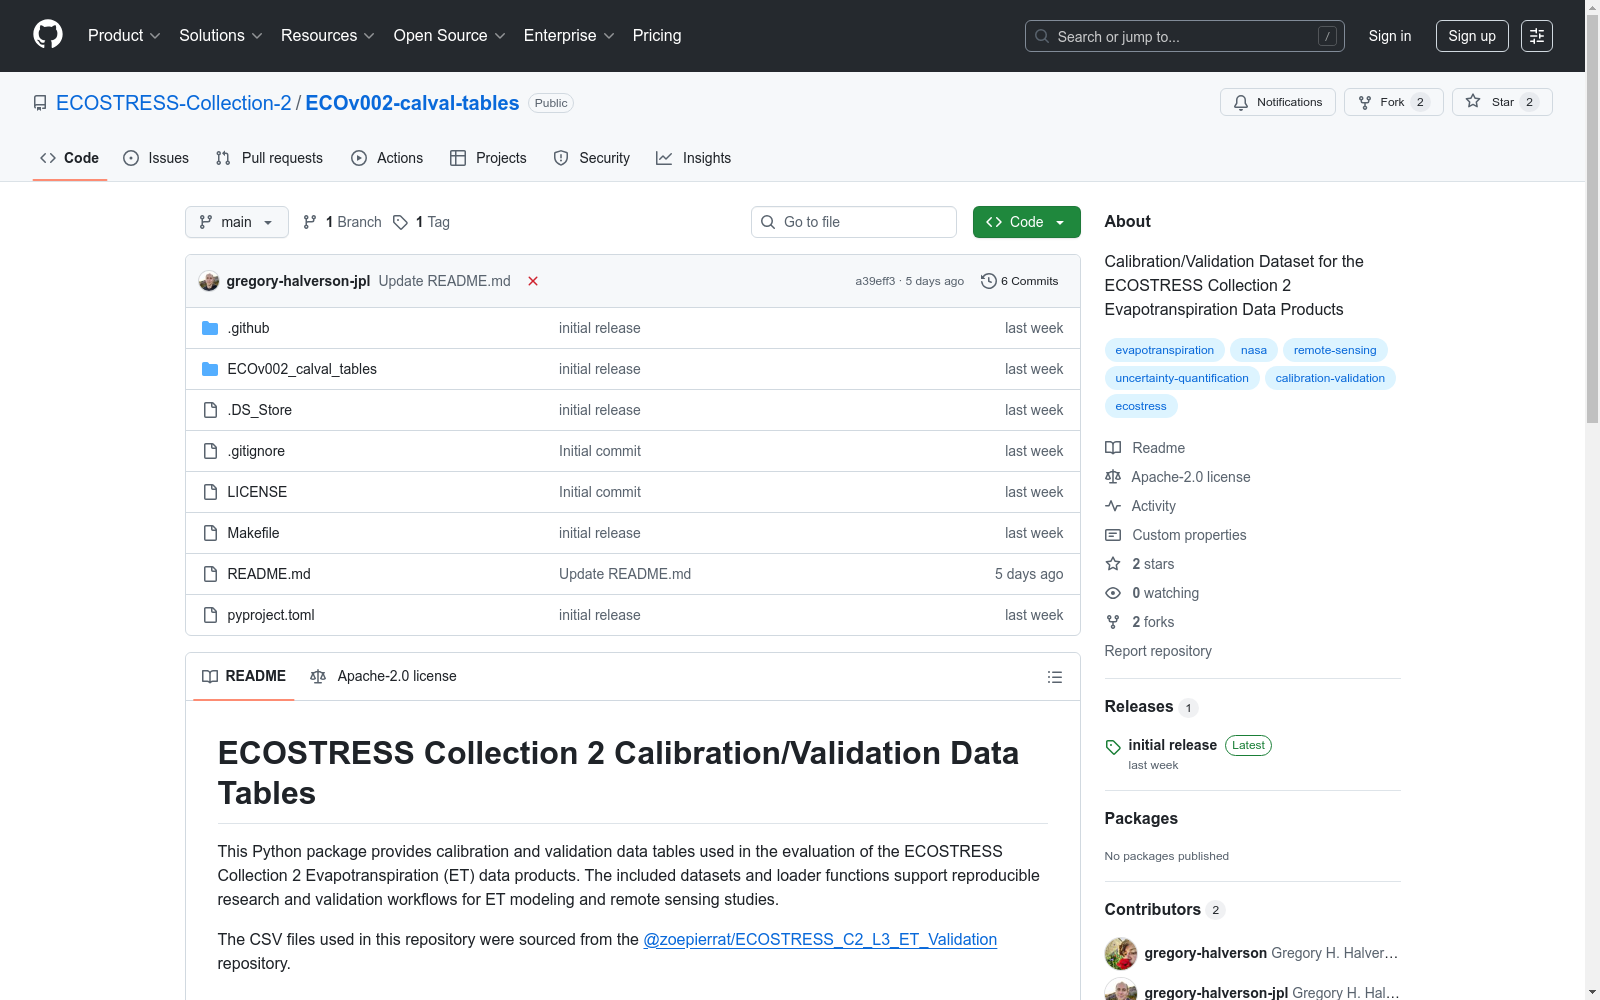Open the command palette icon in header
Image resolution: width=1600 pixels, height=1000 pixels.
tap(1537, 36)
